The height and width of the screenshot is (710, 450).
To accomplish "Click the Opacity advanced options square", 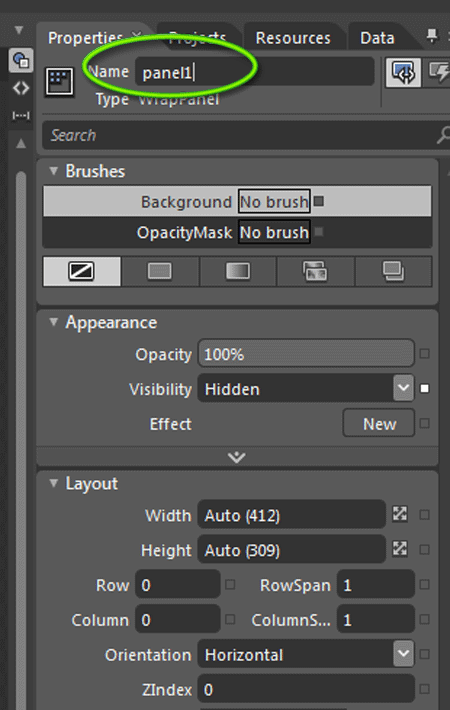I will (424, 354).
